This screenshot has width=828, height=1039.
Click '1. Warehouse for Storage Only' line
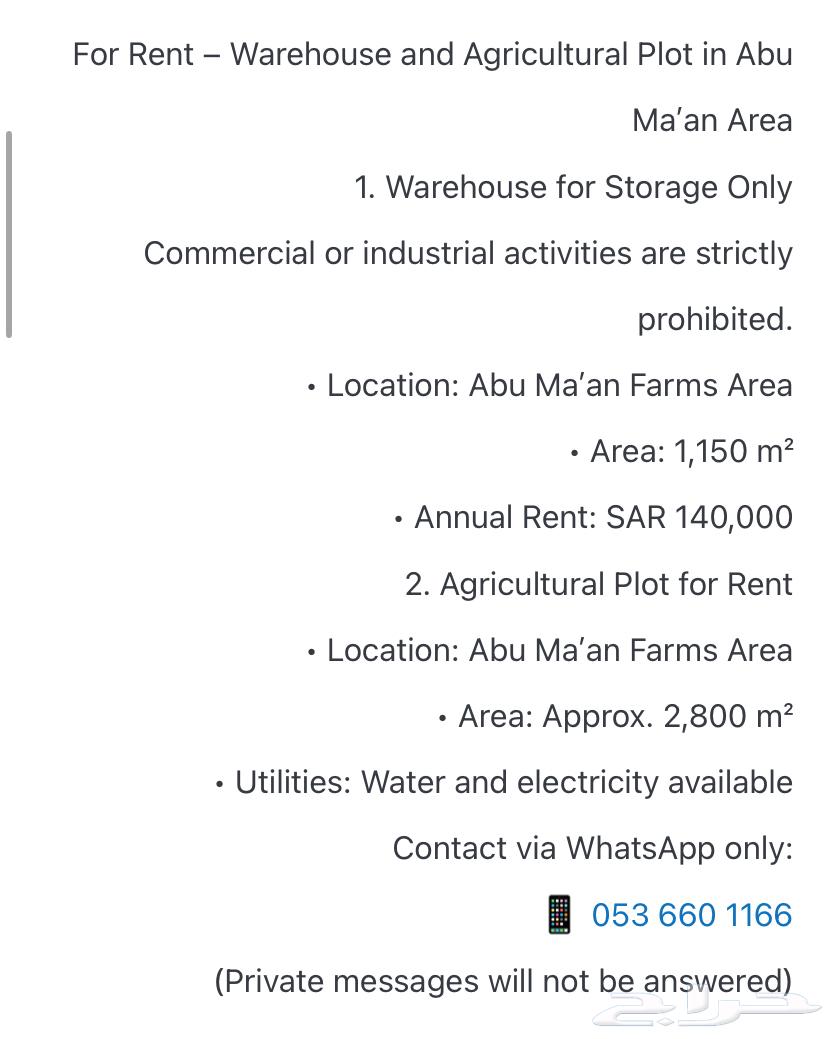click(x=573, y=187)
